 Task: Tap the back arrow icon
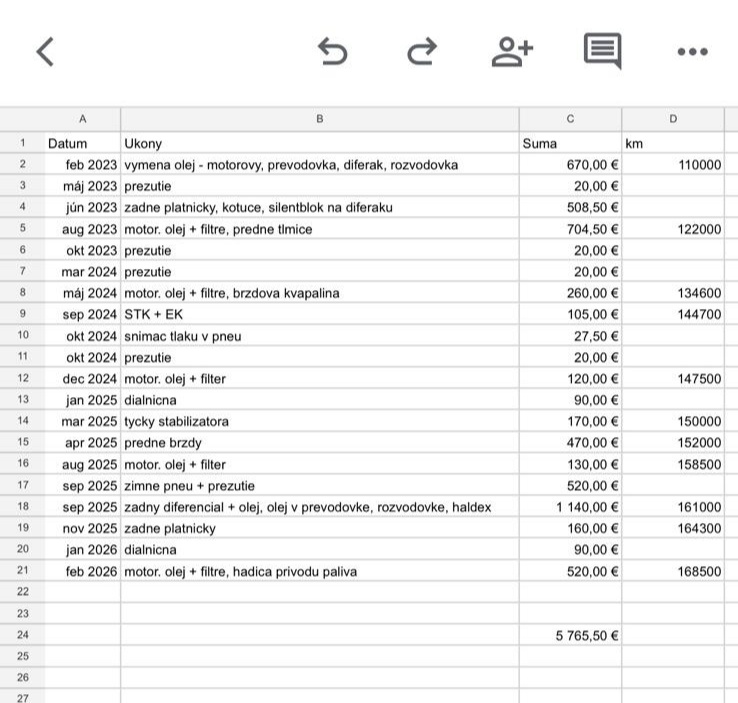44,52
